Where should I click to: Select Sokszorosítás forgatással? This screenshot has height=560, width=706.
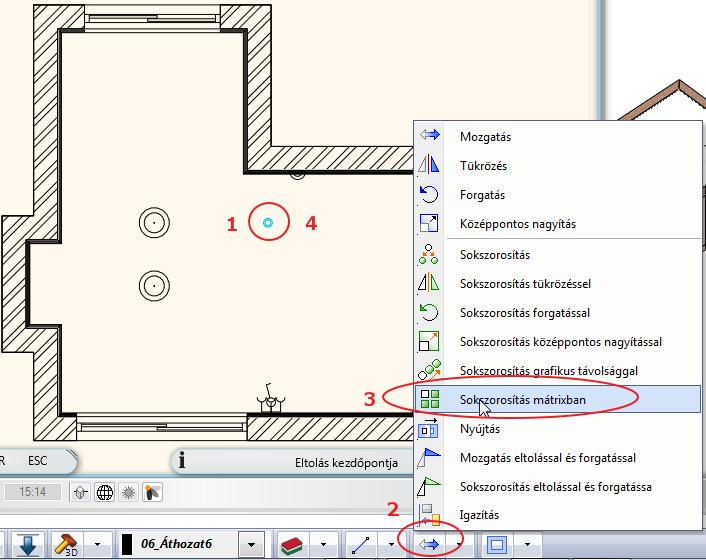[x=557, y=313]
